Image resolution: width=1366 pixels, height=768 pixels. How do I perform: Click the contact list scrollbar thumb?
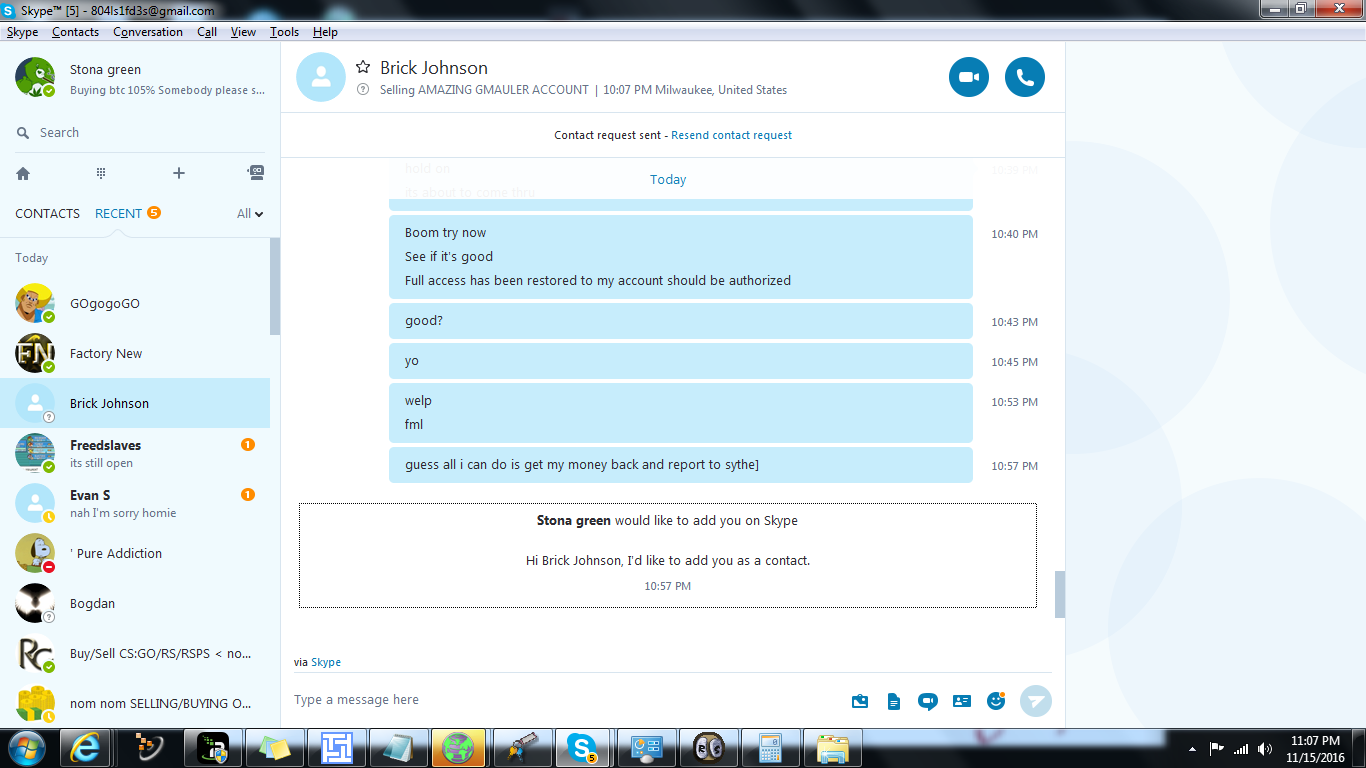coord(275,286)
